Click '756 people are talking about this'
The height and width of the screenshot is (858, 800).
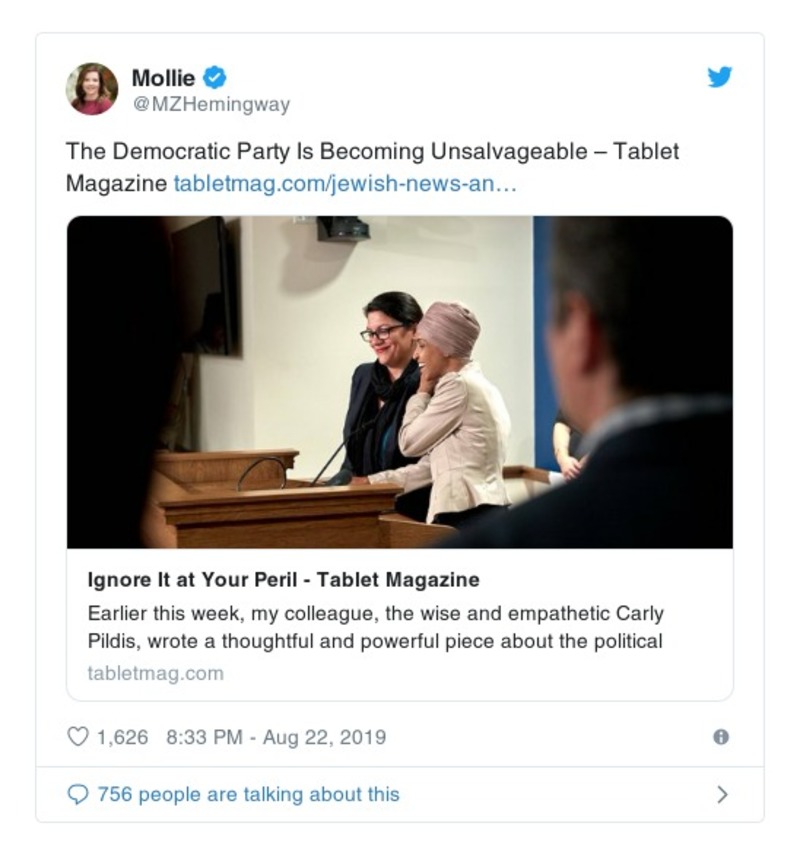(248, 795)
